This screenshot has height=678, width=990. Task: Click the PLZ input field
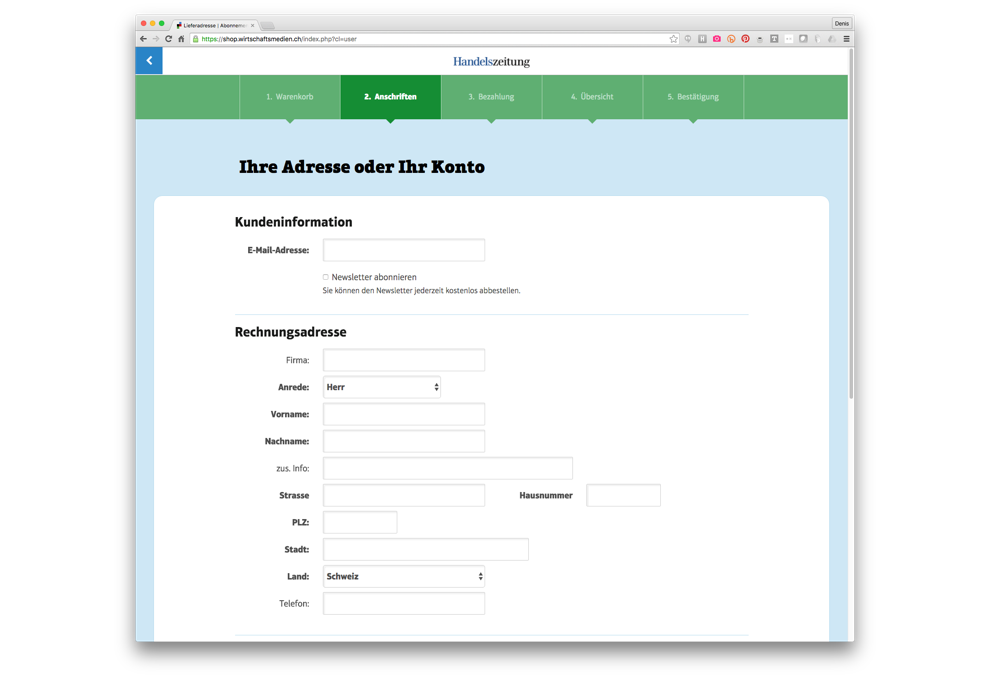[x=360, y=523]
